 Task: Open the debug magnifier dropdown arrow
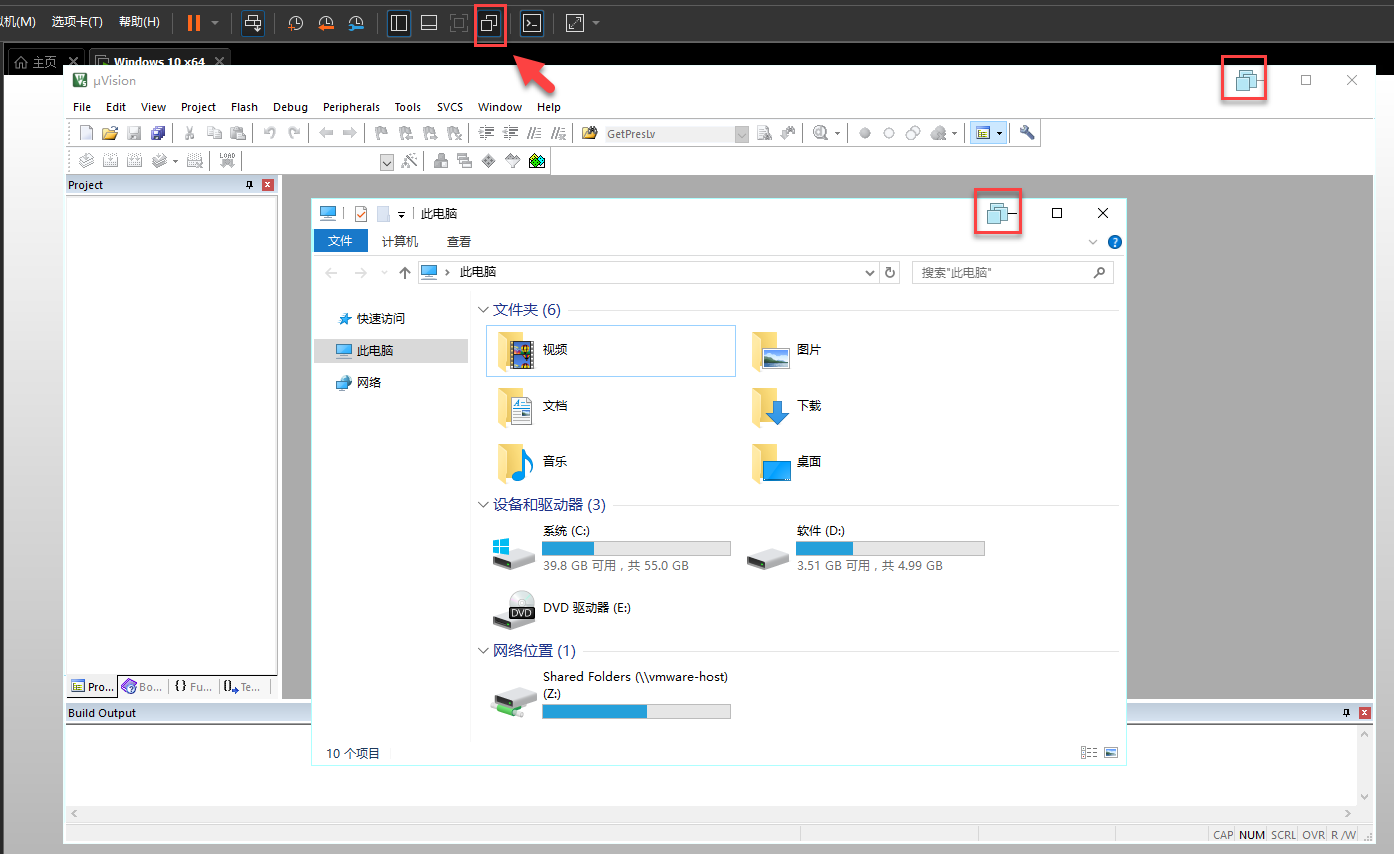[836, 133]
